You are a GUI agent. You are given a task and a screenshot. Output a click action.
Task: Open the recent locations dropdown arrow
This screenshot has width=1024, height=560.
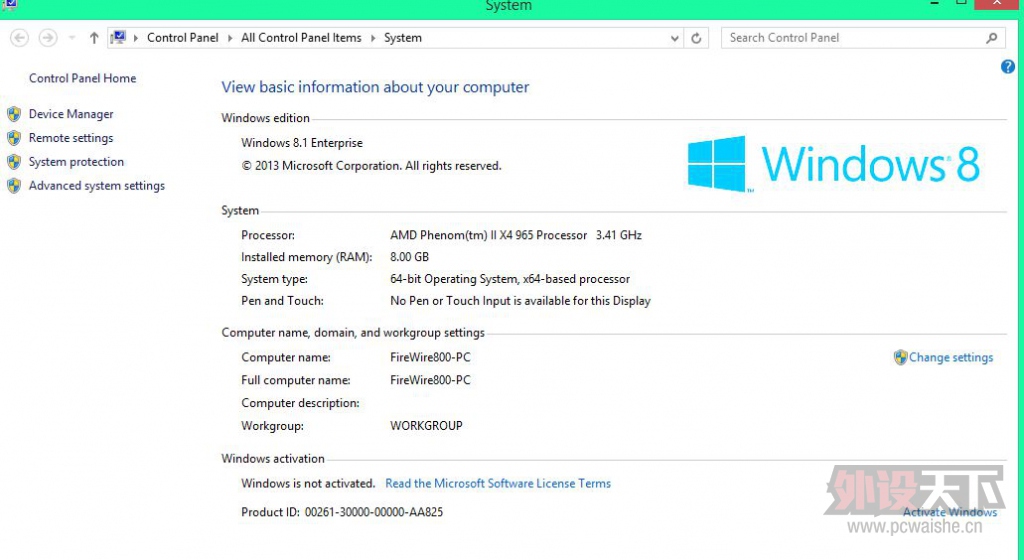72,38
